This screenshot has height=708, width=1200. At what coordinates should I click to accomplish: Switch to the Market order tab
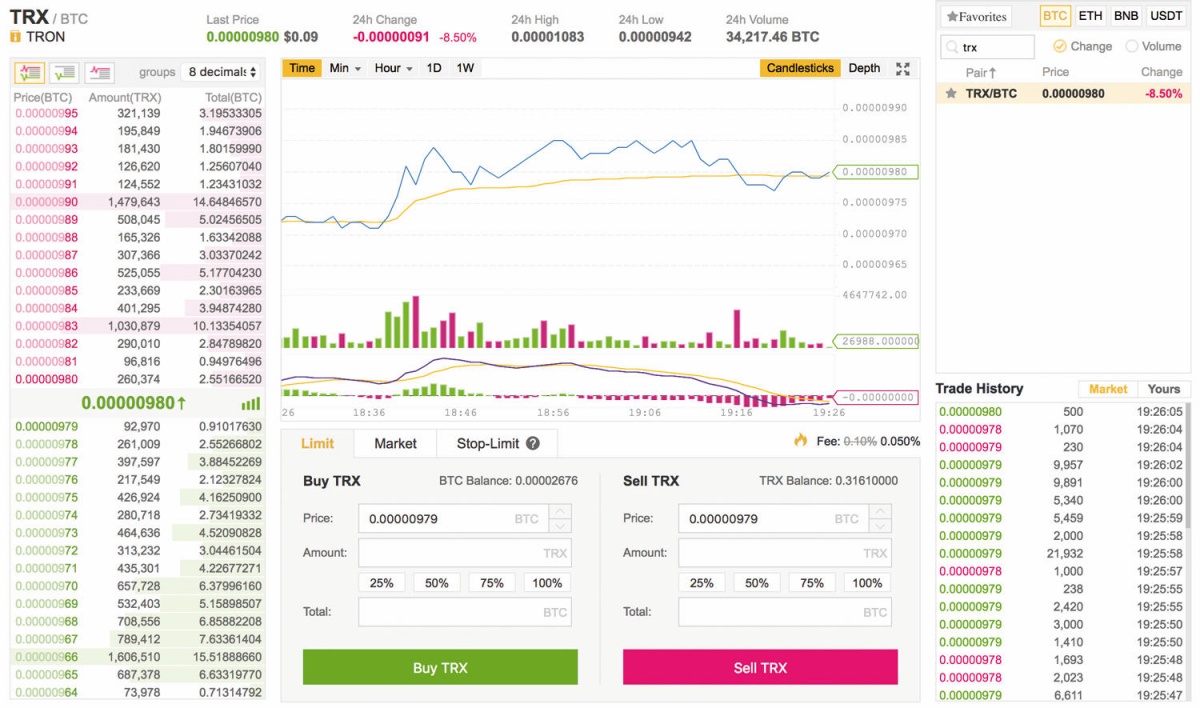[395, 443]
